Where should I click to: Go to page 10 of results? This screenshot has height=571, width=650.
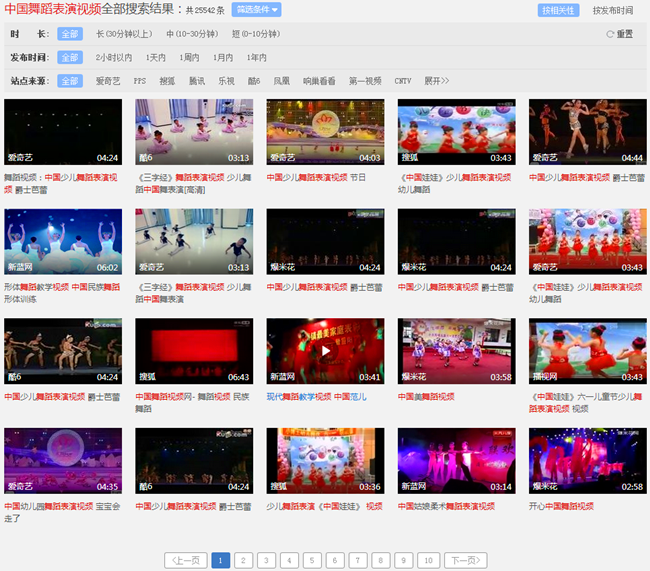click(x=427, y=560)
